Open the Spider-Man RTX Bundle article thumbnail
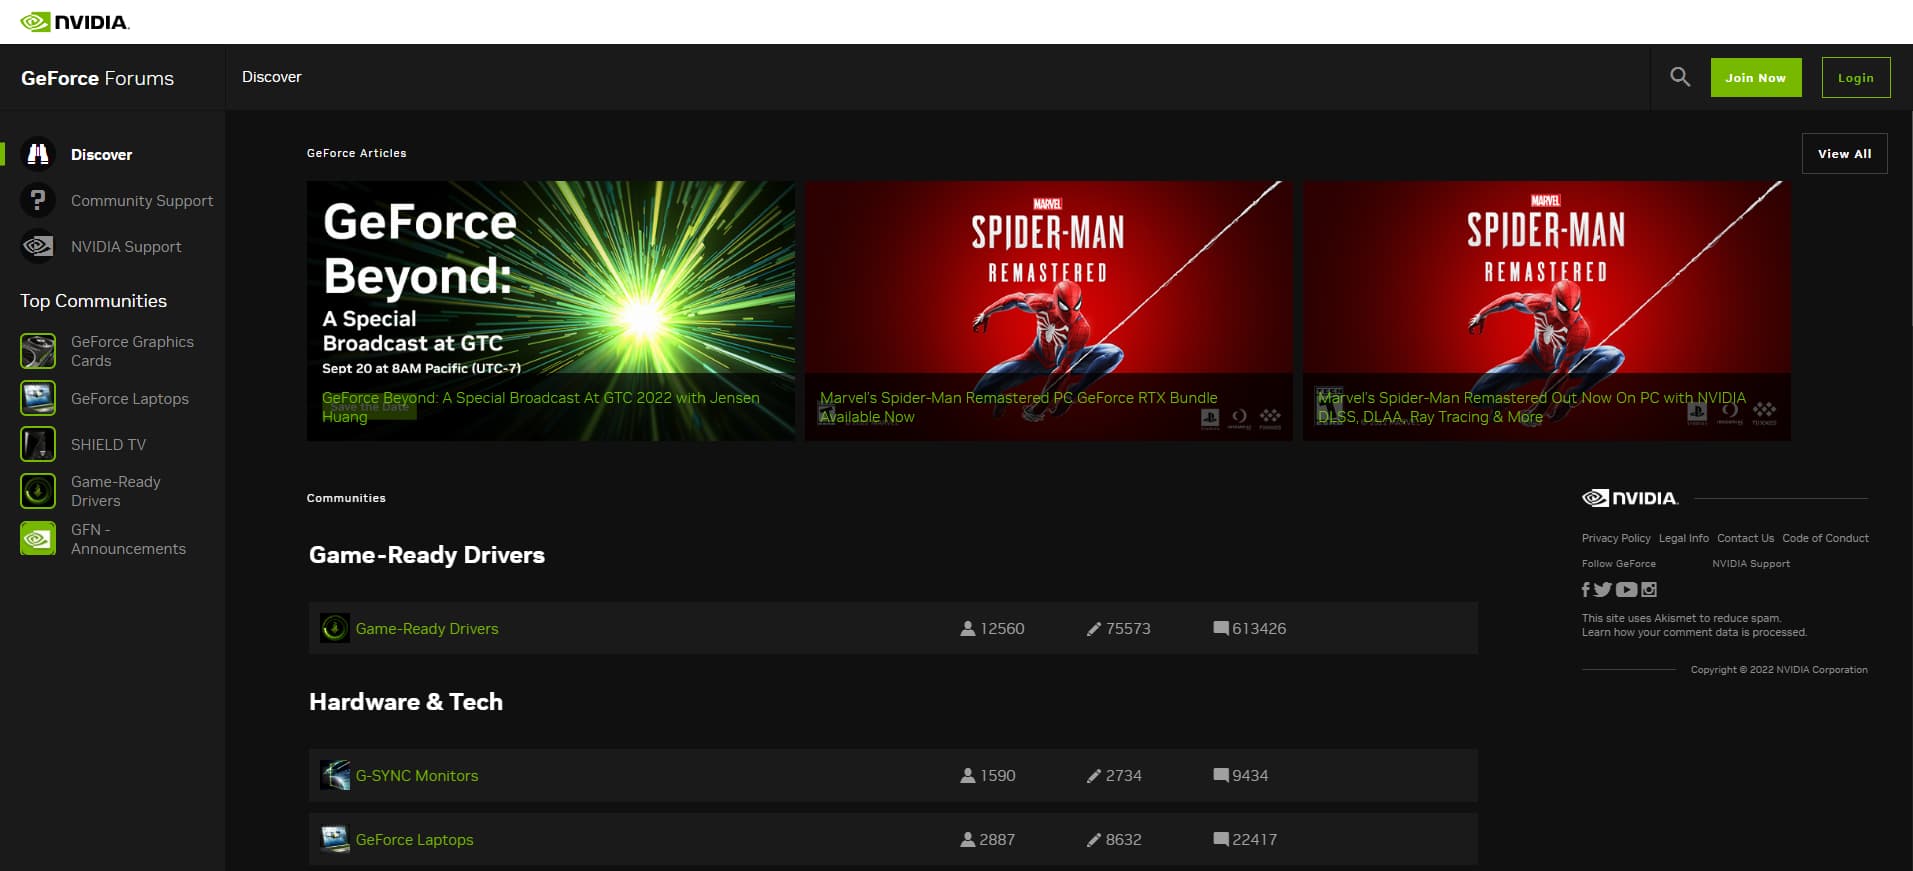This screenshot has height=871, width=1913. (x=1049, y=311)
